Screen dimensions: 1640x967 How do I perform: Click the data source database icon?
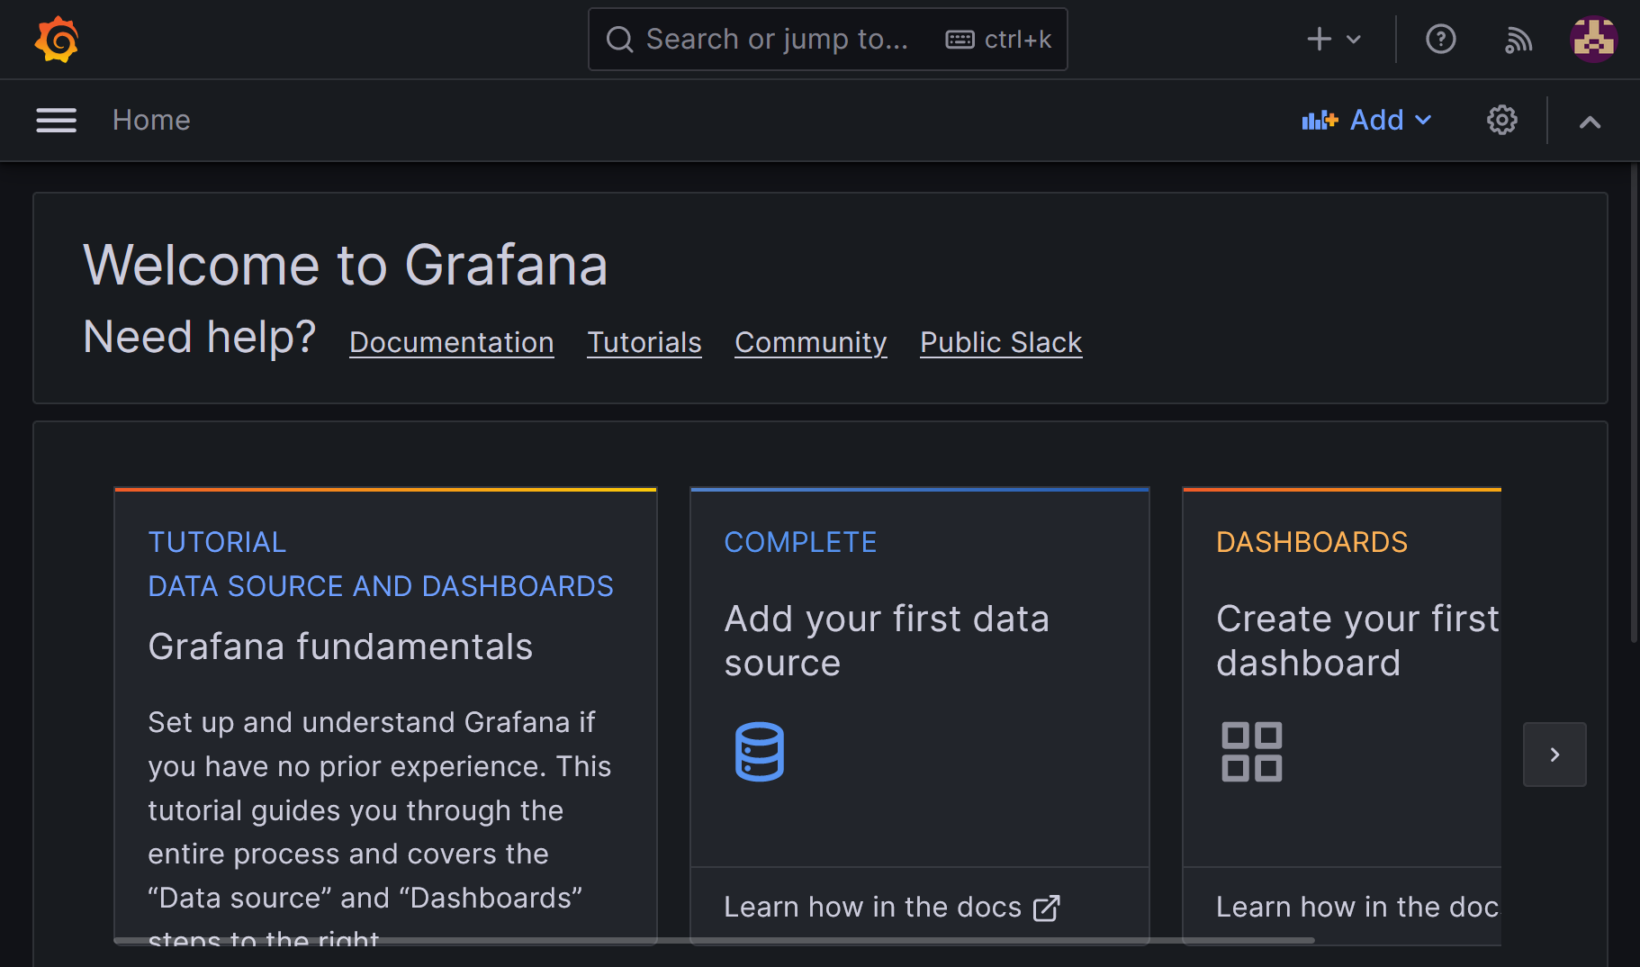tap(759, 751)
